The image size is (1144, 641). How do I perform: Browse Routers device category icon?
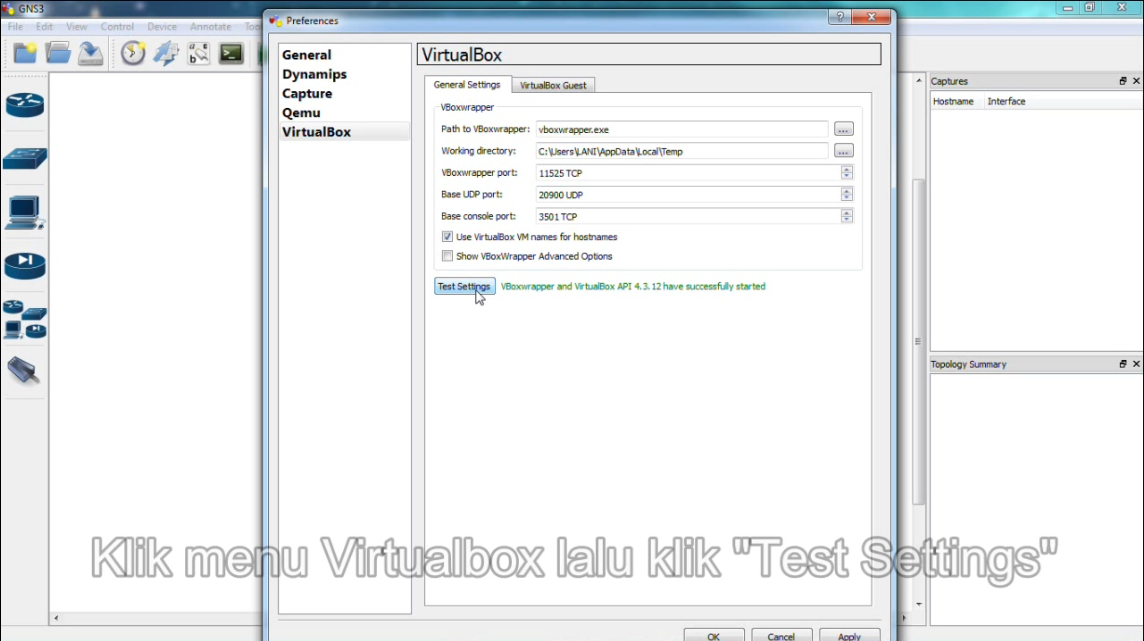pyautogui.click(x=25, y=105)
